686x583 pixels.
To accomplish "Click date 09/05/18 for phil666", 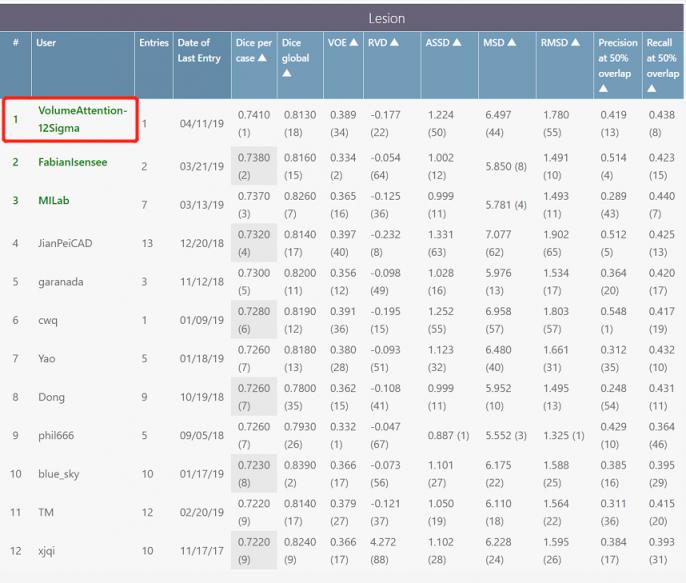I will pyautogui.click(x=202, y=436).
